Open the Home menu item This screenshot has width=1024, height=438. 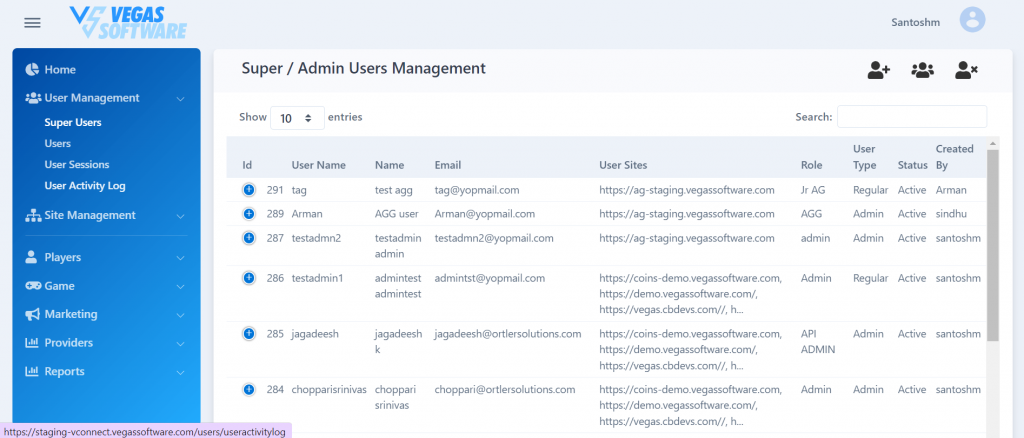60,69
